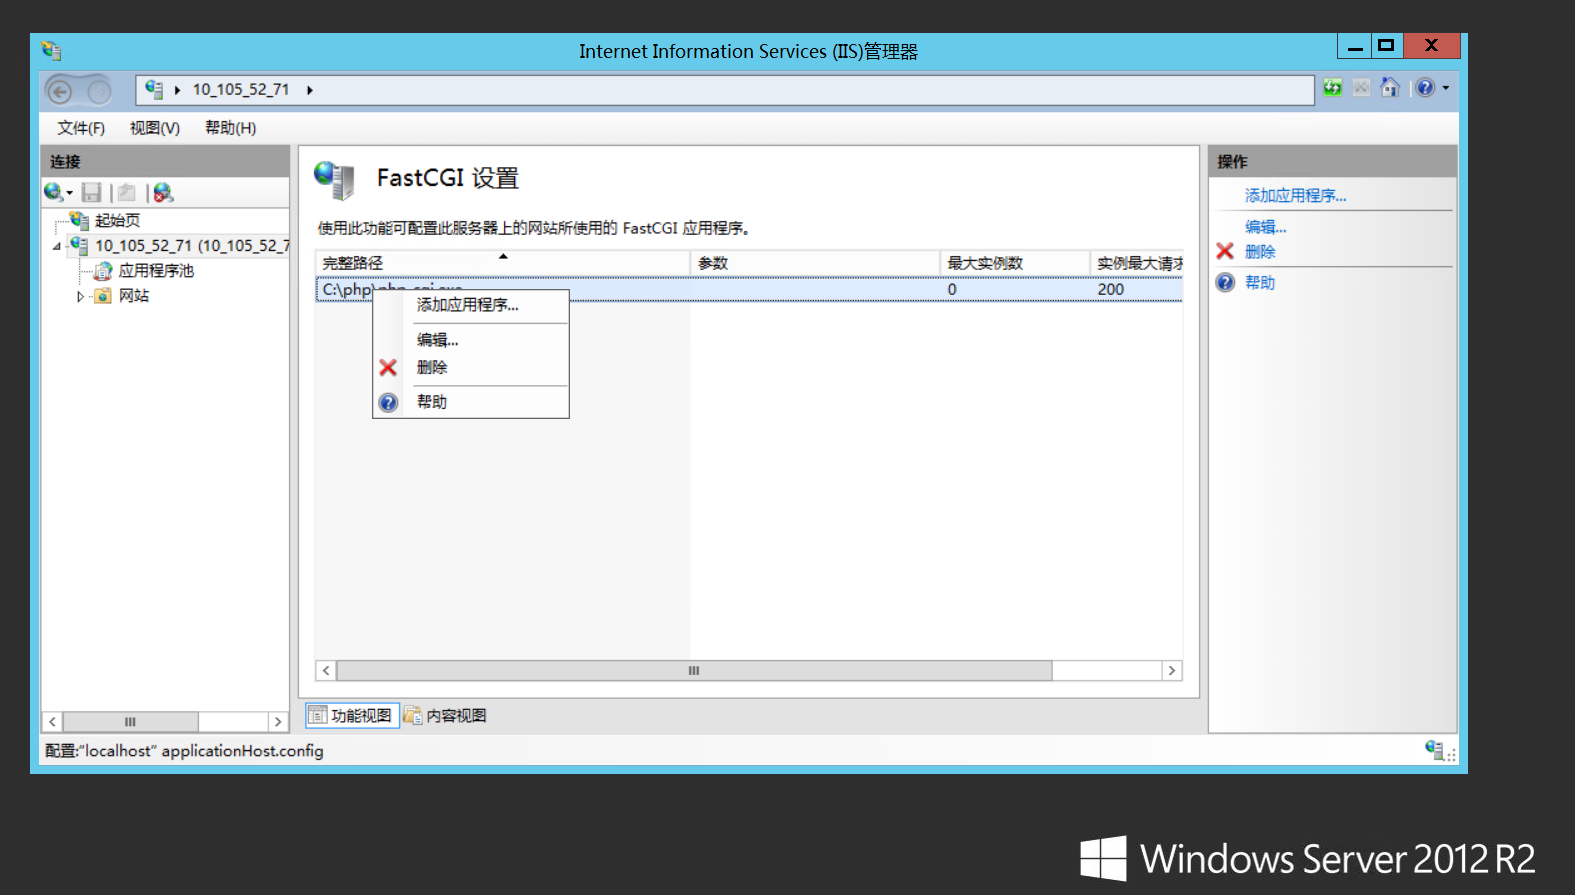
Task: Click 添加应用程序... link in actions pane
Action: (1295, 196)
